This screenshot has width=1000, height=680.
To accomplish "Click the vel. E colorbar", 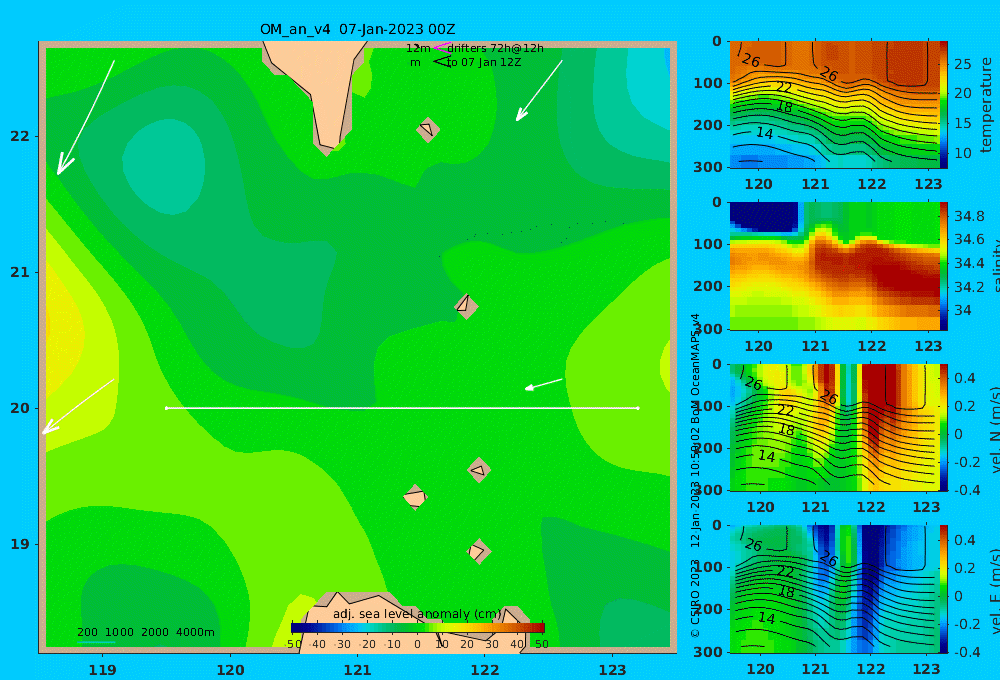I will 944,589.
